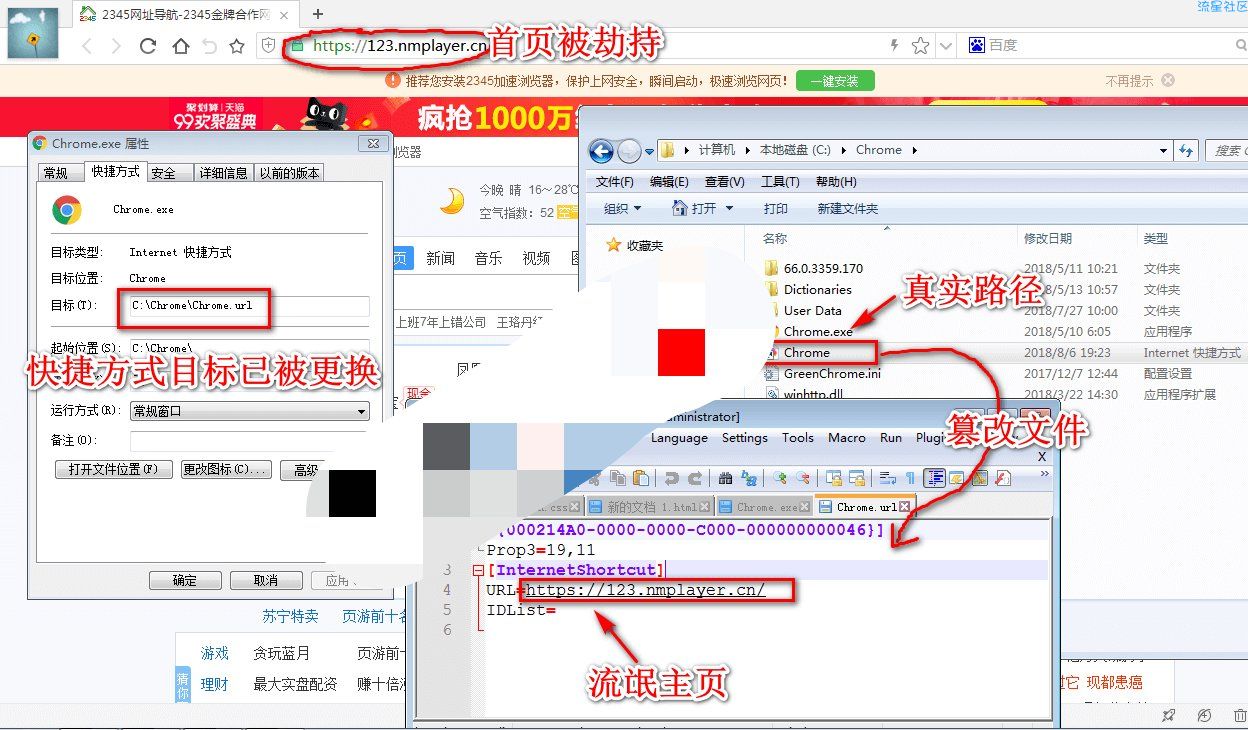This screenshot has width=1248, height=730.
Task: Click the home icon in browser toolbar
Action: click(180, 46)
